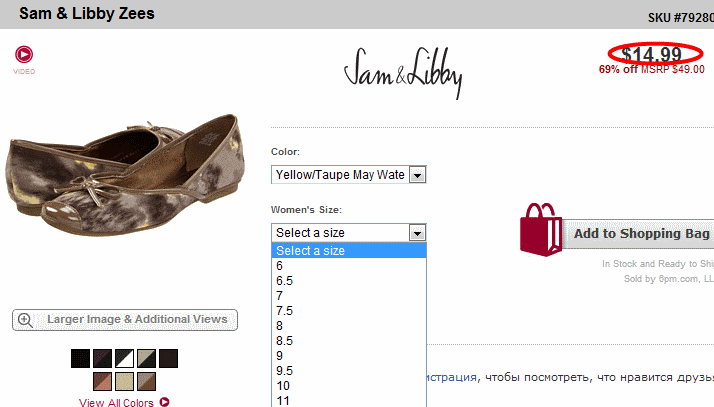
Task: Click the shoe product image
Action: coord(125,175)
